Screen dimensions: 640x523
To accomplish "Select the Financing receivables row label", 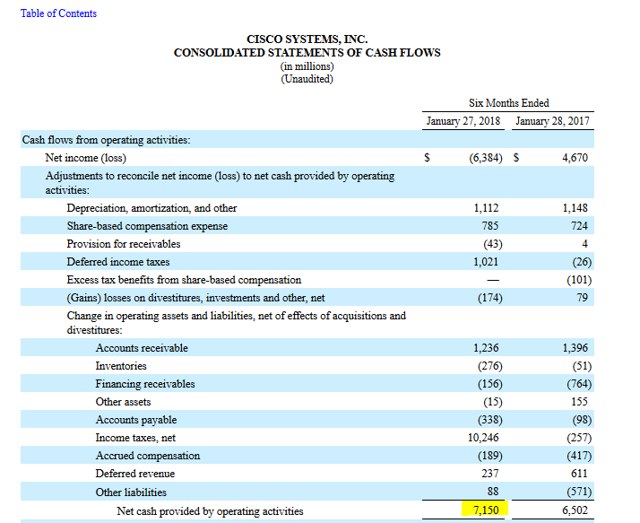I will 145,384.
